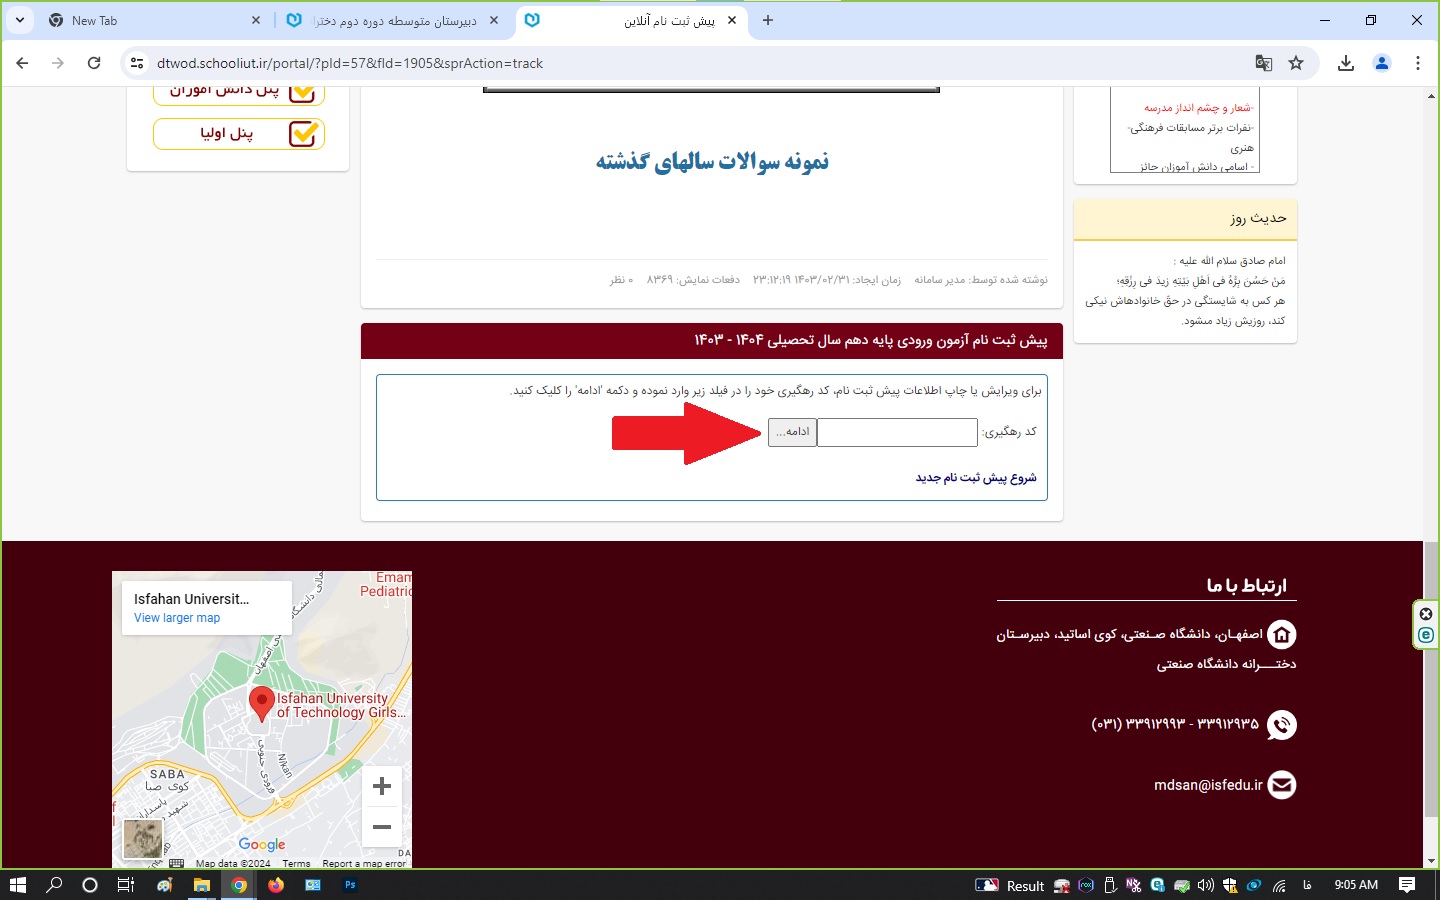Bookmark this page with the star icon
Viewport: 1440px width, 900px height.
[1296, 63]
